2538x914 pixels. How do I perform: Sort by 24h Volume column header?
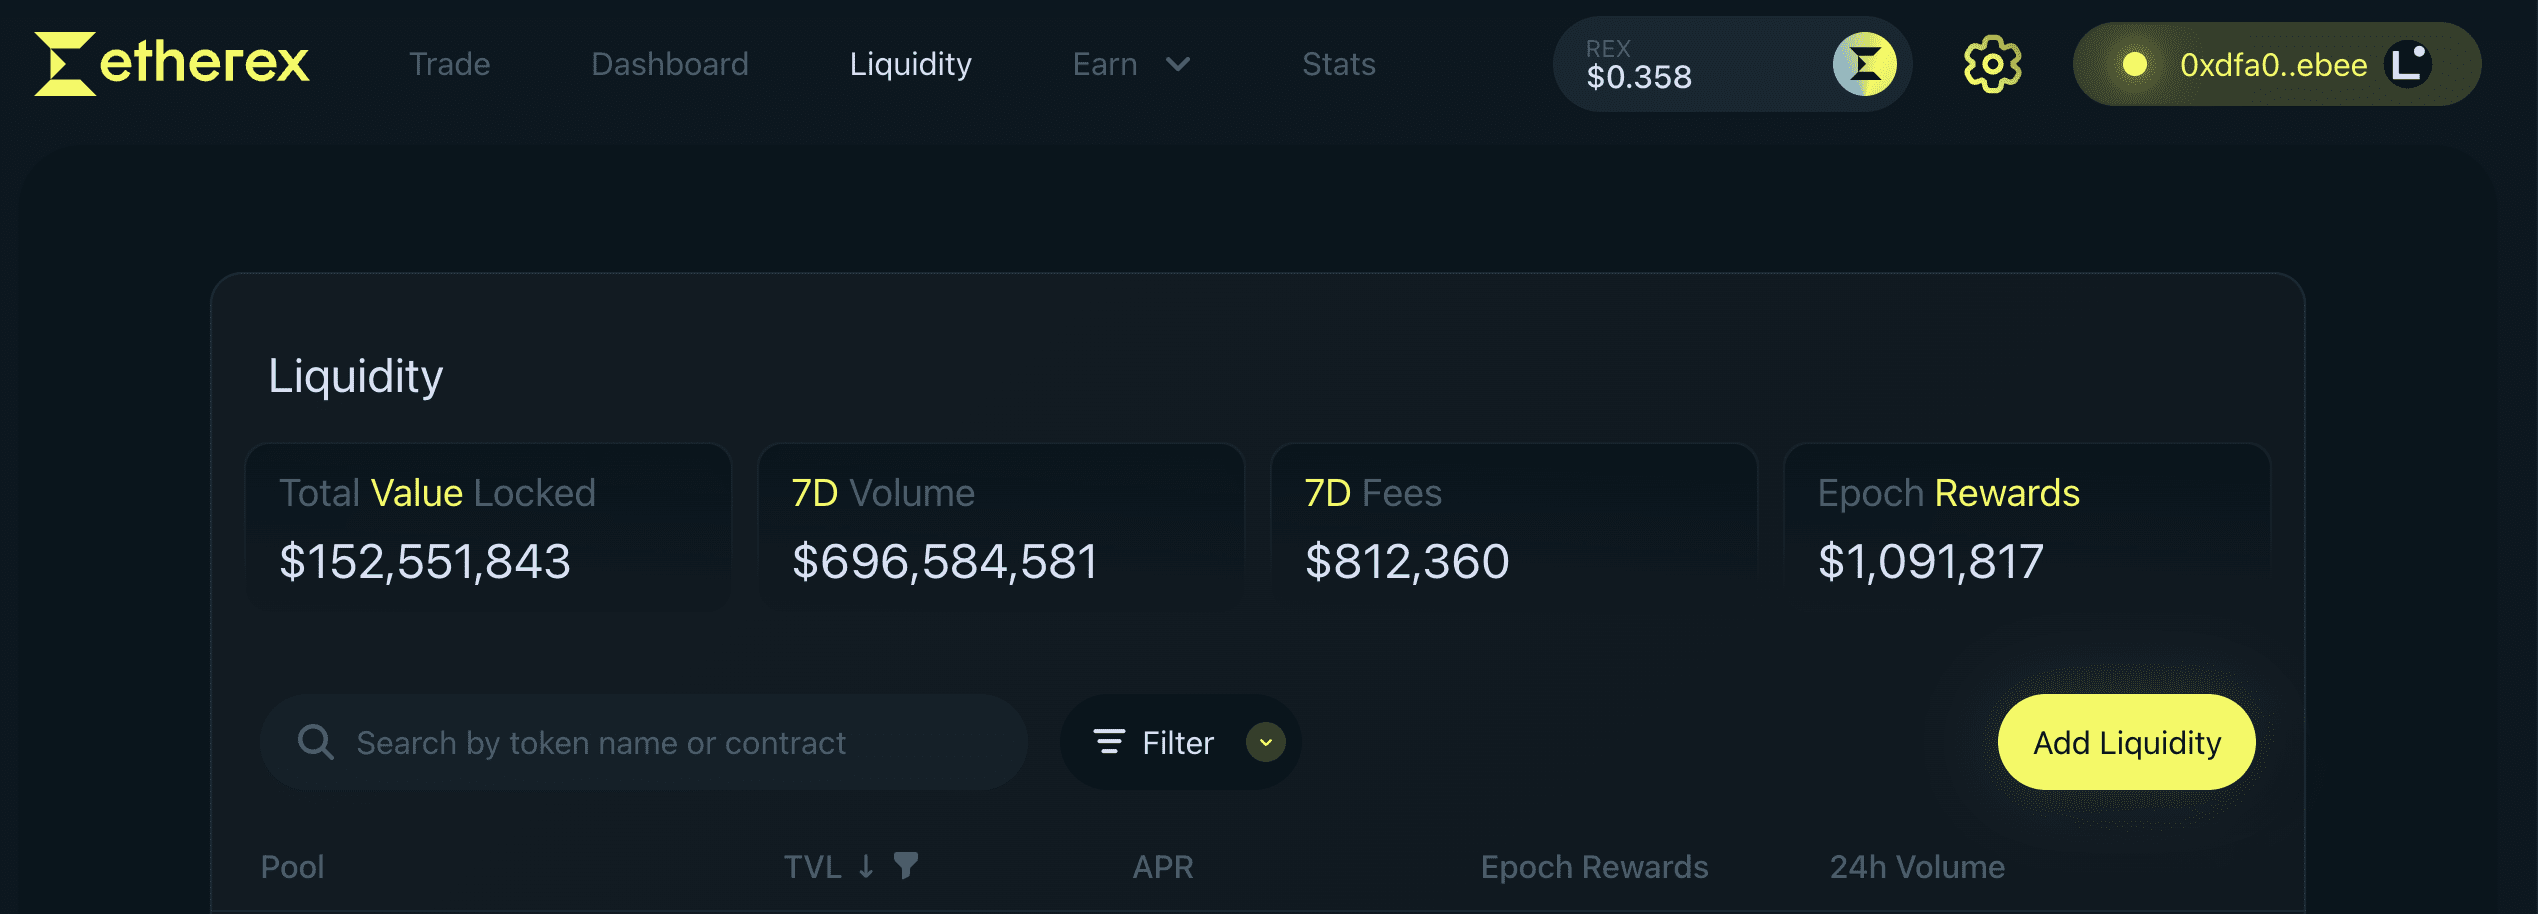pos(1916,866)
